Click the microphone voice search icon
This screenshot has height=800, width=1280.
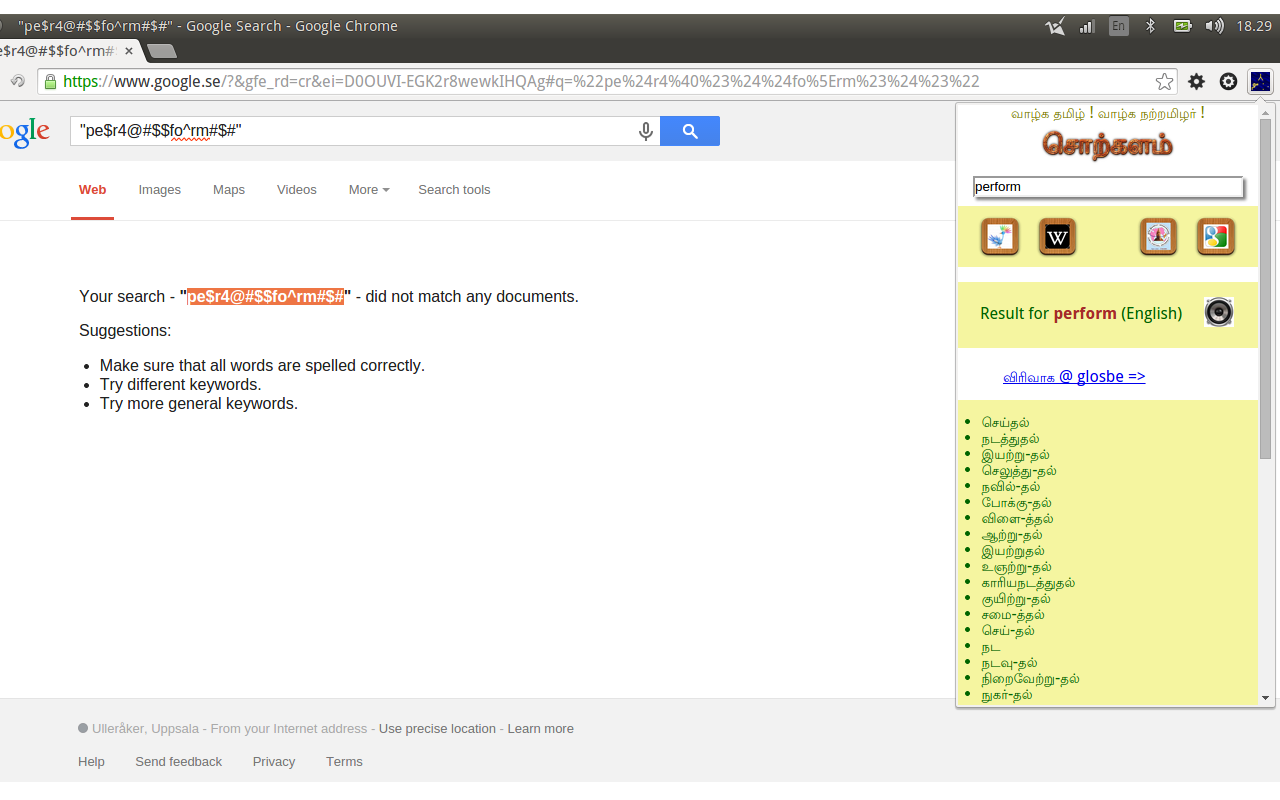click(646, 131)
